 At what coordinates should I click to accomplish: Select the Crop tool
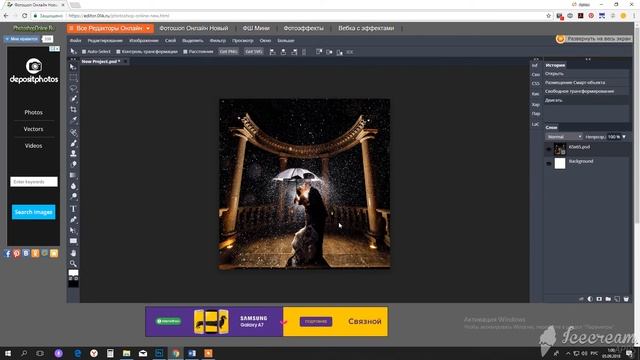click(x=73, y=109)
